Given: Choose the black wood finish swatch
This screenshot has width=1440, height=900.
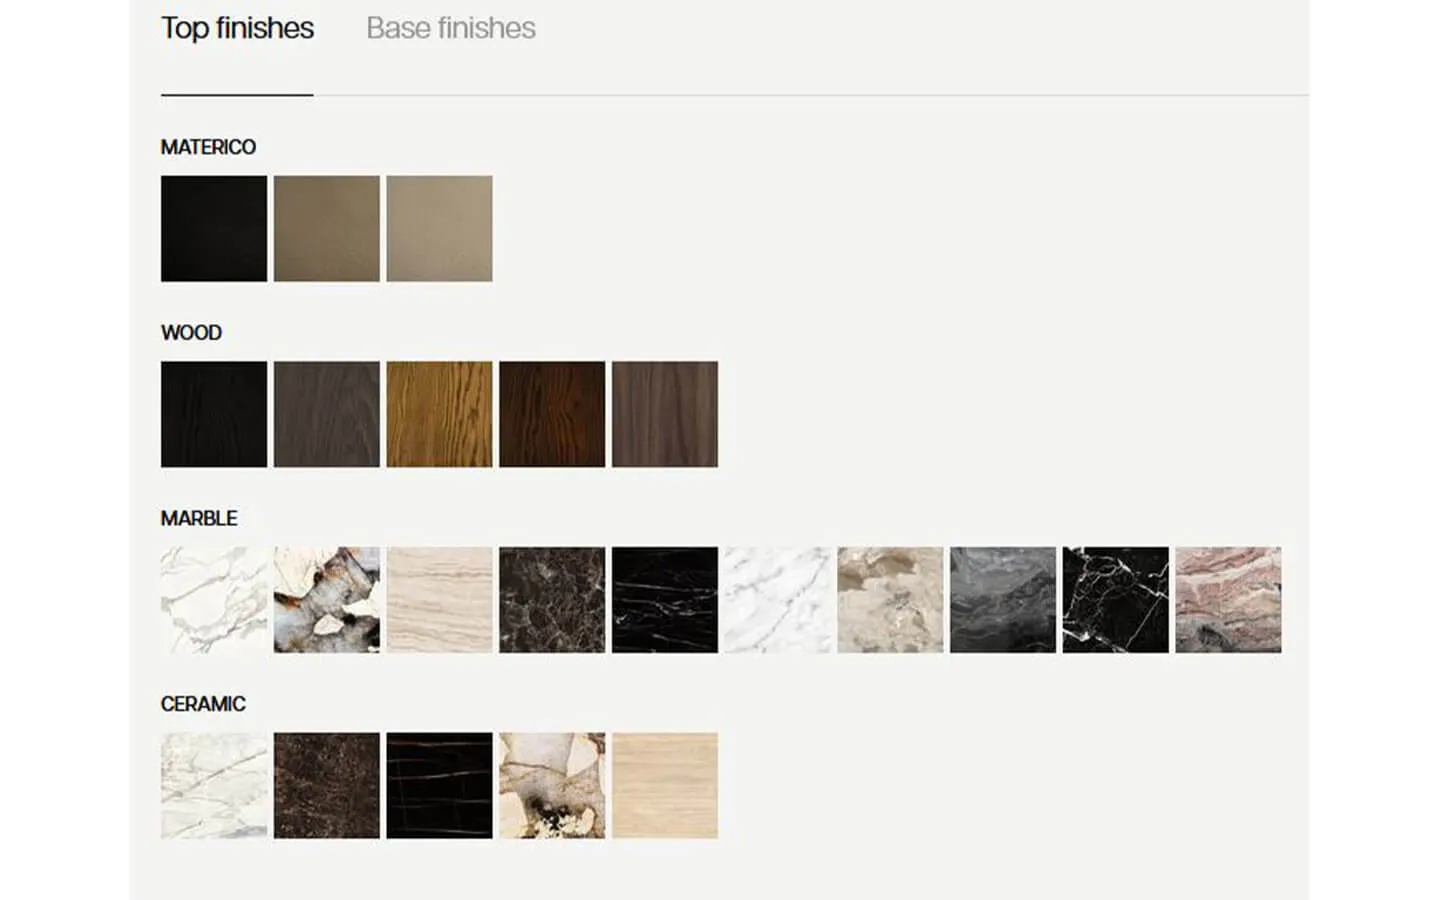Looking at the screenshot, I should [214, 414].
